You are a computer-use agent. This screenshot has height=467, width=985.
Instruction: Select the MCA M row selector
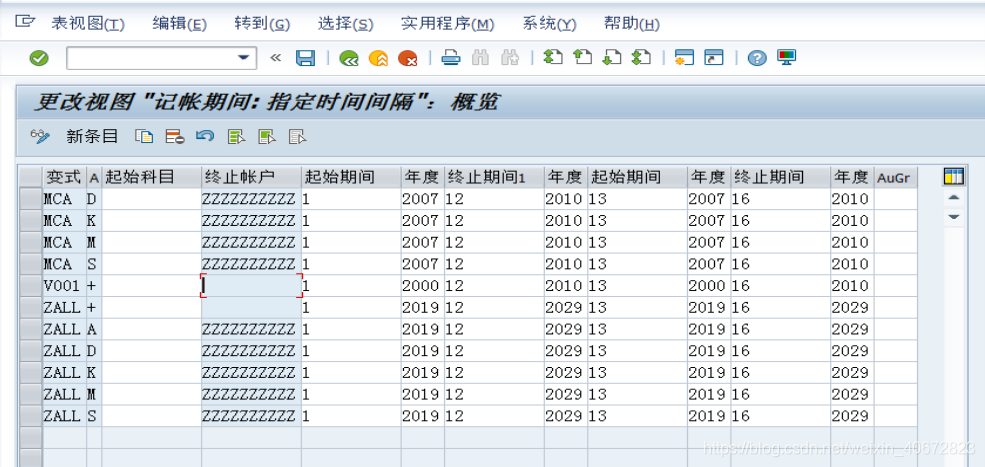31,242
